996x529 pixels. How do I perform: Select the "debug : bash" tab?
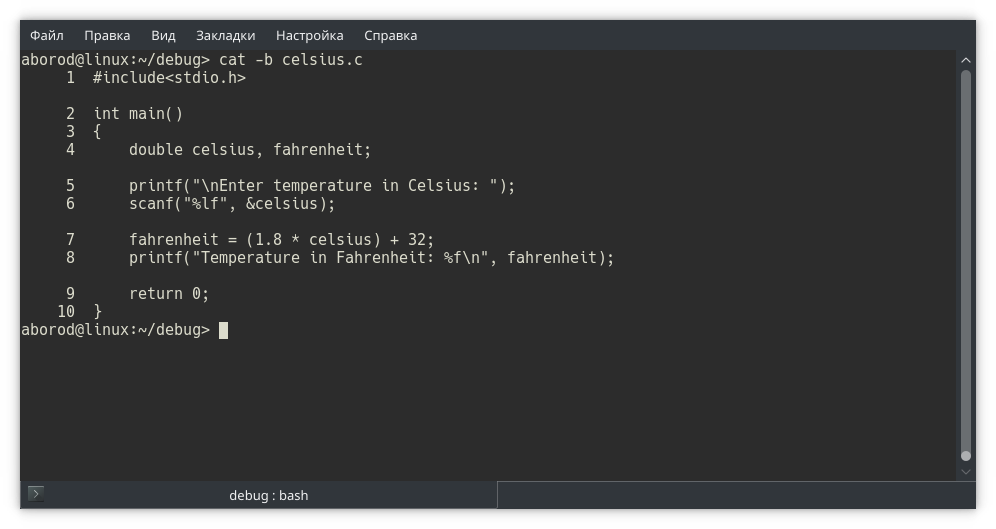tap(268, 495)
